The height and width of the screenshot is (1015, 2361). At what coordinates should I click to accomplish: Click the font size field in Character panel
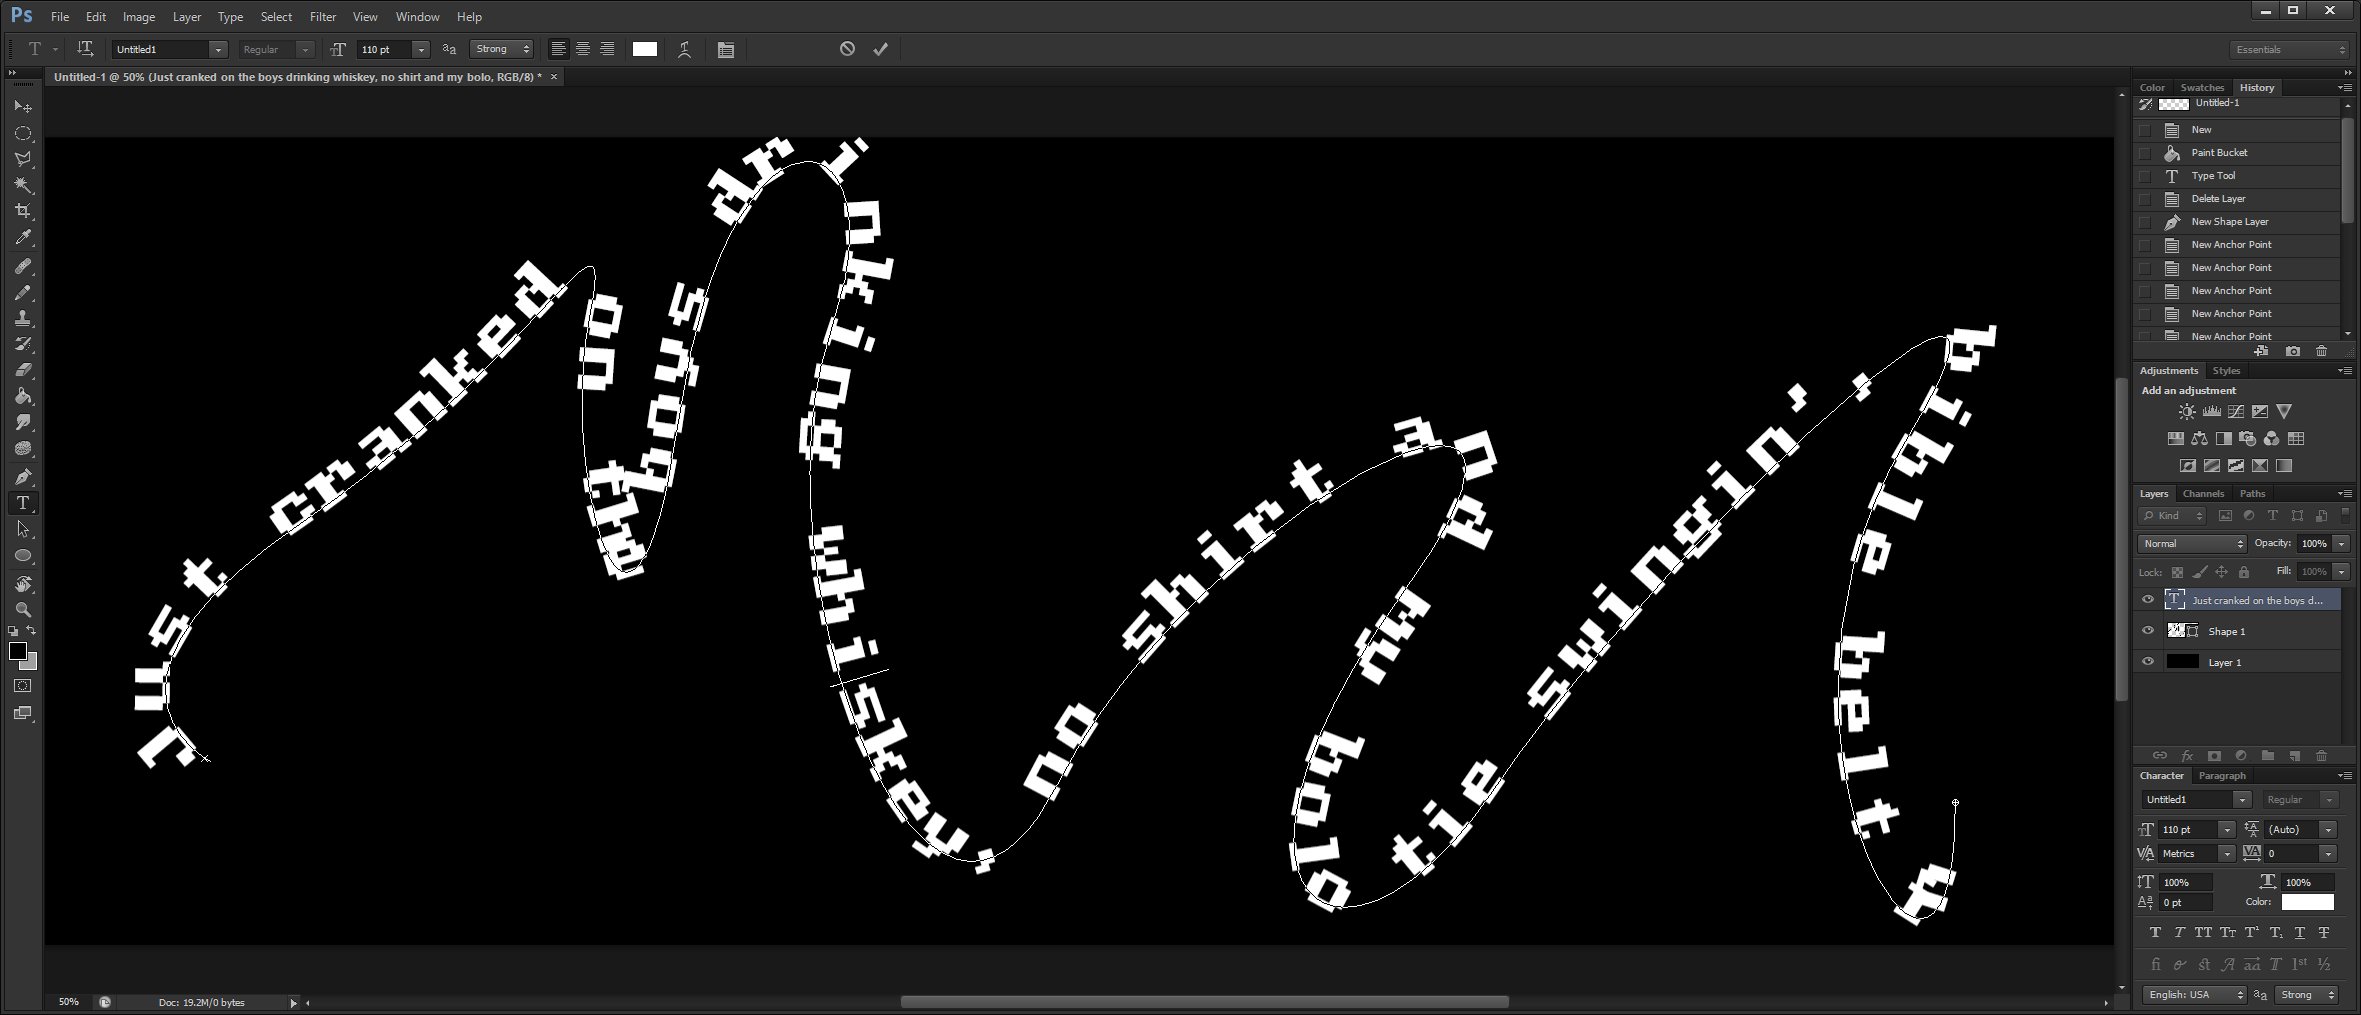click(x=2186, y=830)
